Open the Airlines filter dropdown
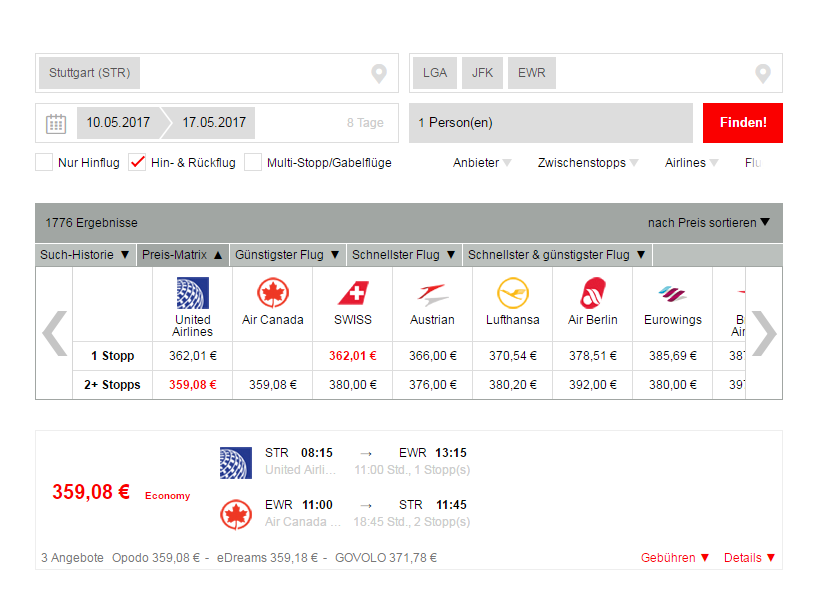Screen dimensions: 820x597 (x=691, y=163)
